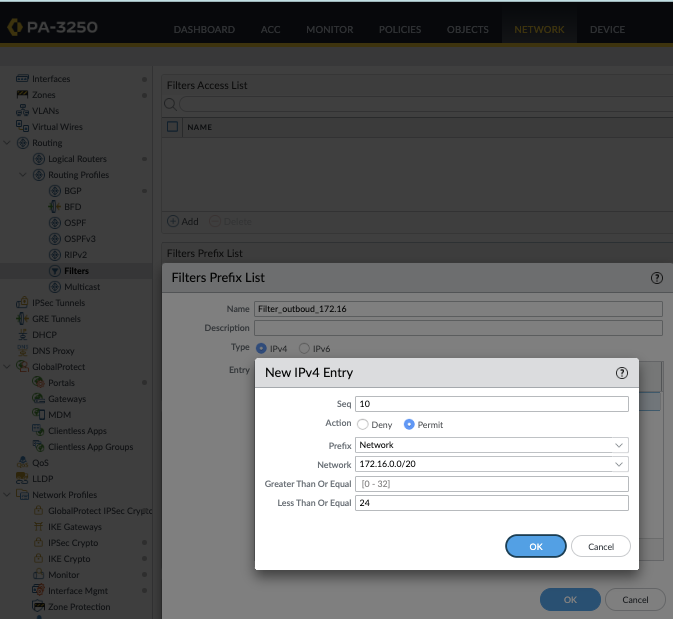Click the QoS icon

click(22, 462)
